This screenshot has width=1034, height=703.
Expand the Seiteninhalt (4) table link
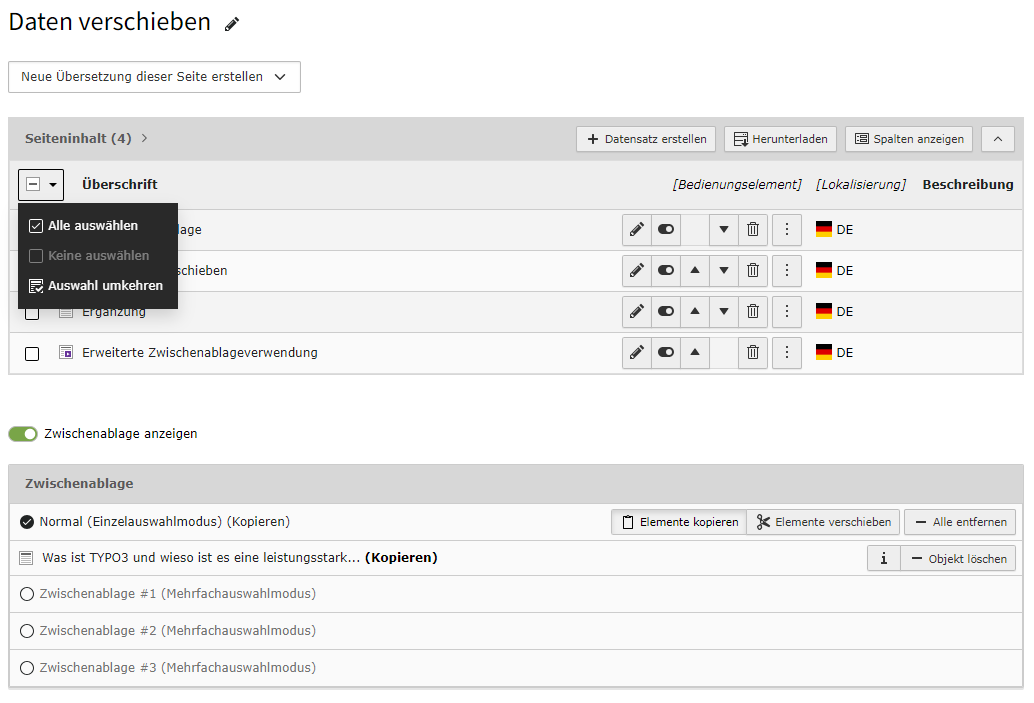pyautogui.click(x=86, y=138)
